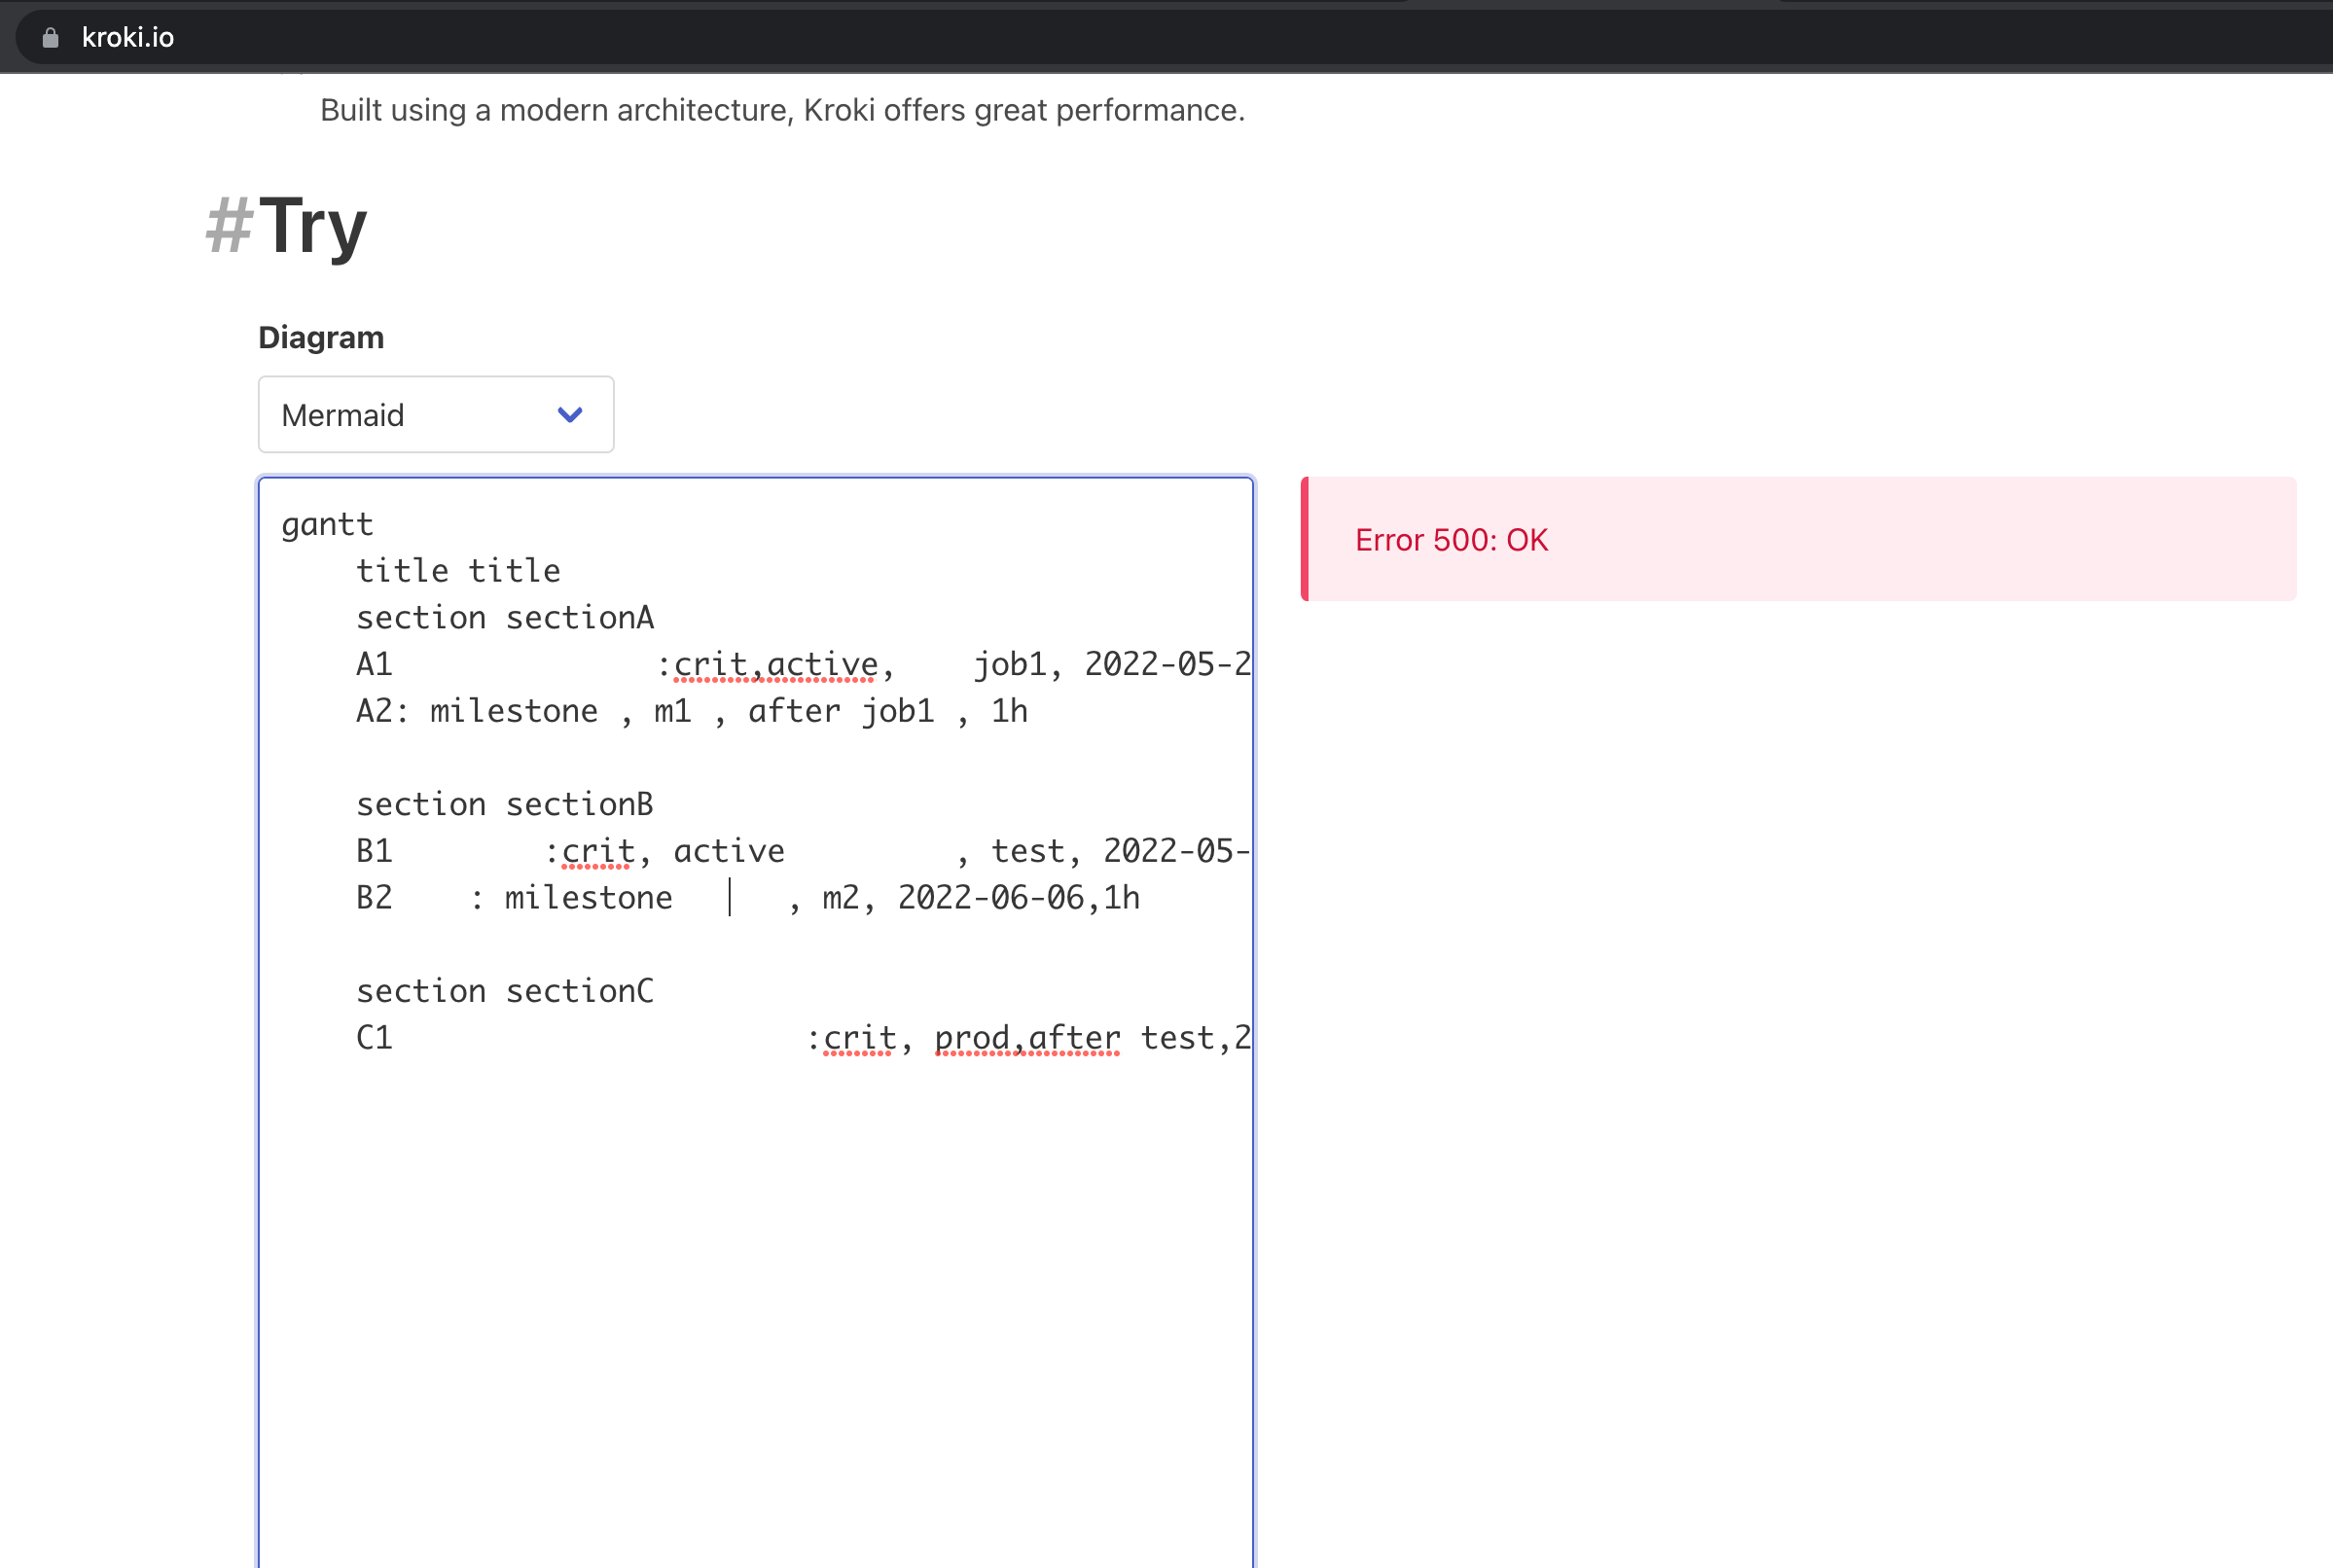The width and height of the screenshot is (2333, 1568).
Task: Click the 'title title' line in the editor
Action: [x=458, y=569]
